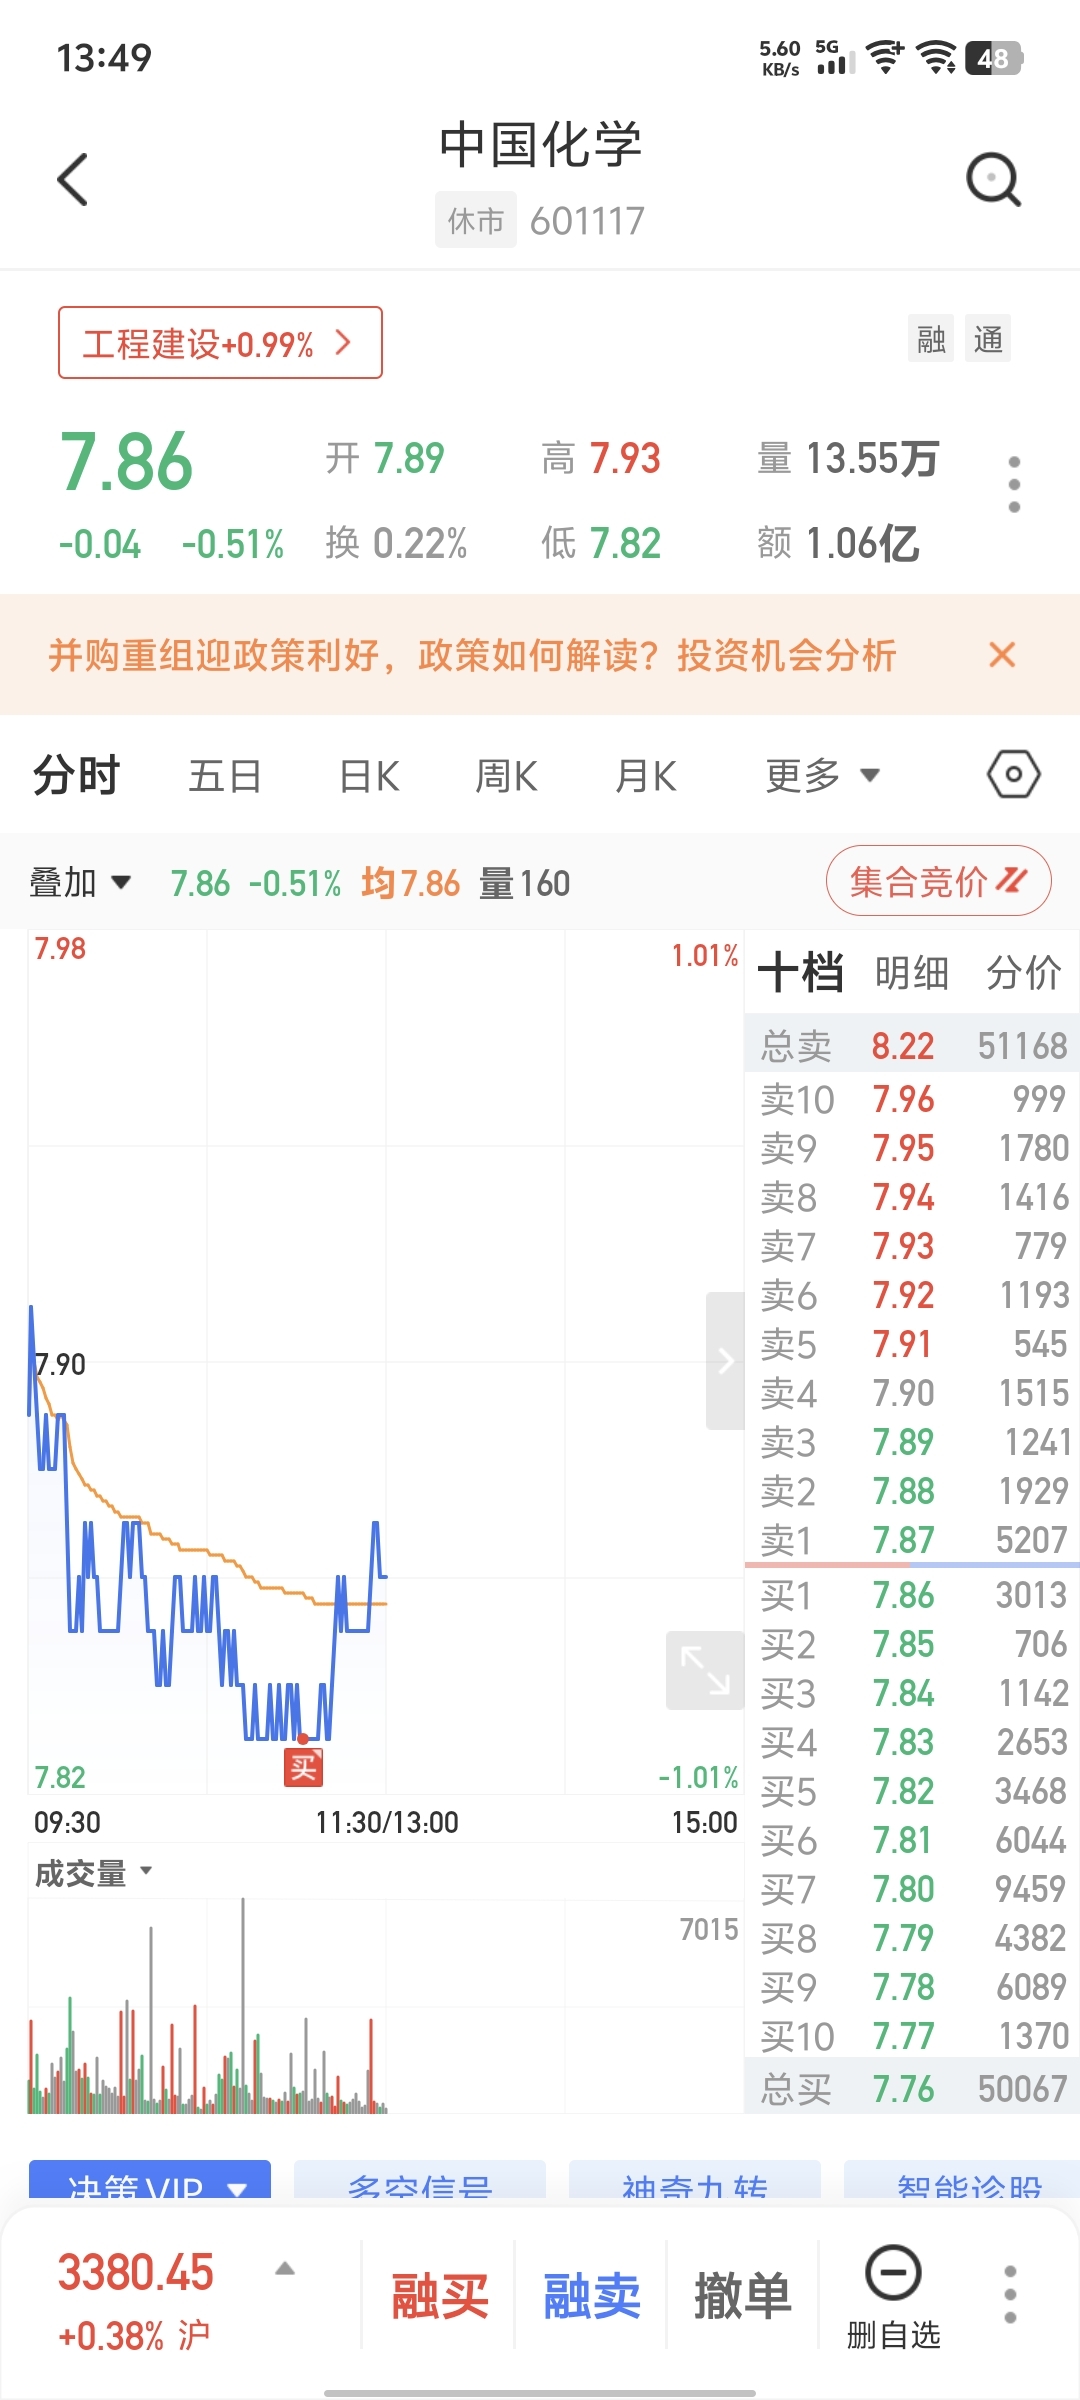Tap the red 买 marker on chart

tap(303, 1768)
